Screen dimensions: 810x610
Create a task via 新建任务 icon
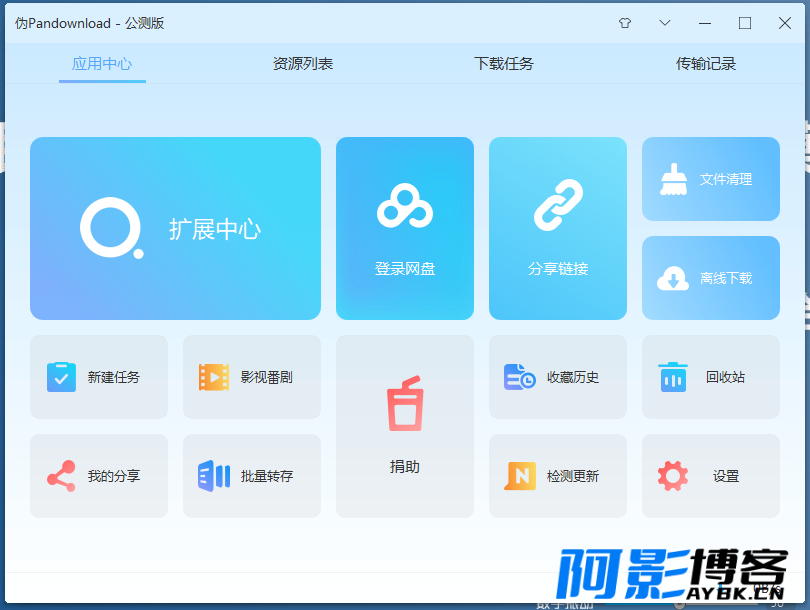(61, 377)
